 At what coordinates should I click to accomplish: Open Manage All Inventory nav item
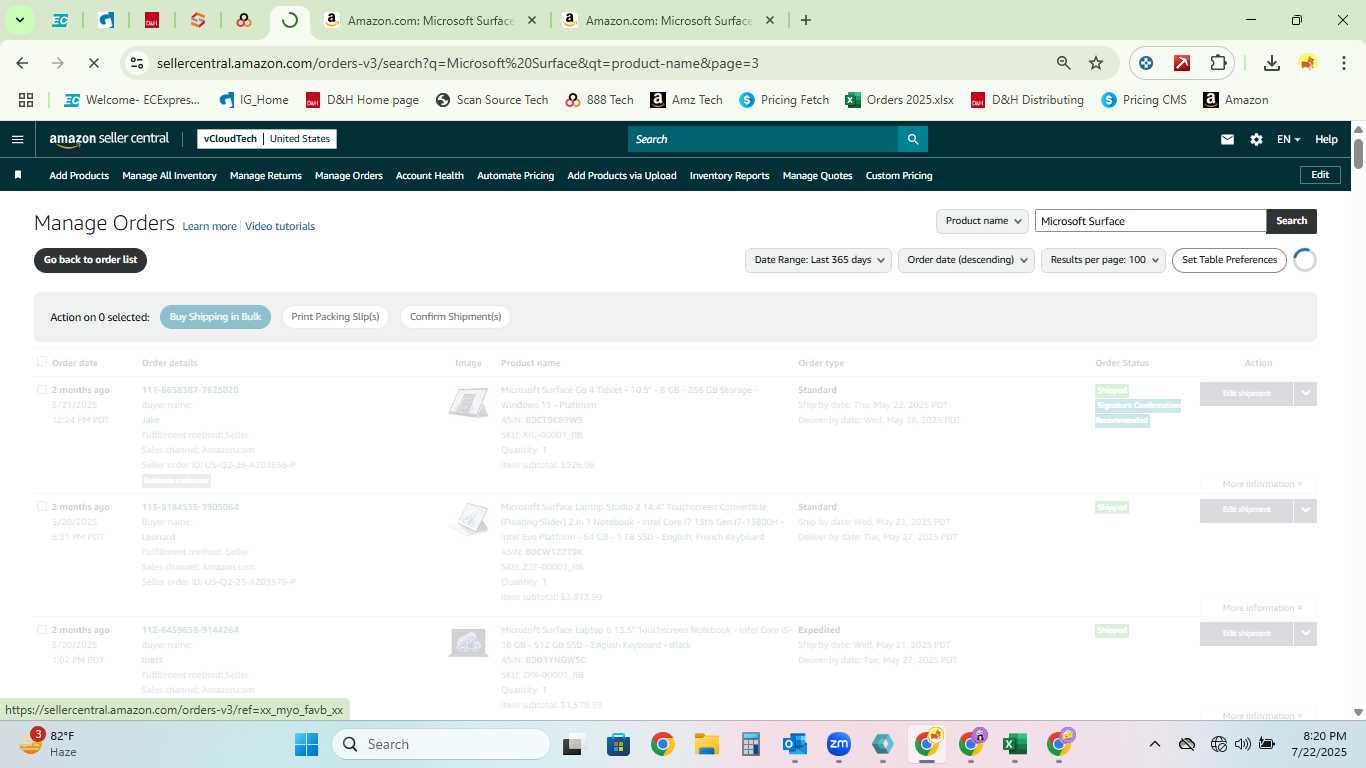(x=169, y=175)
